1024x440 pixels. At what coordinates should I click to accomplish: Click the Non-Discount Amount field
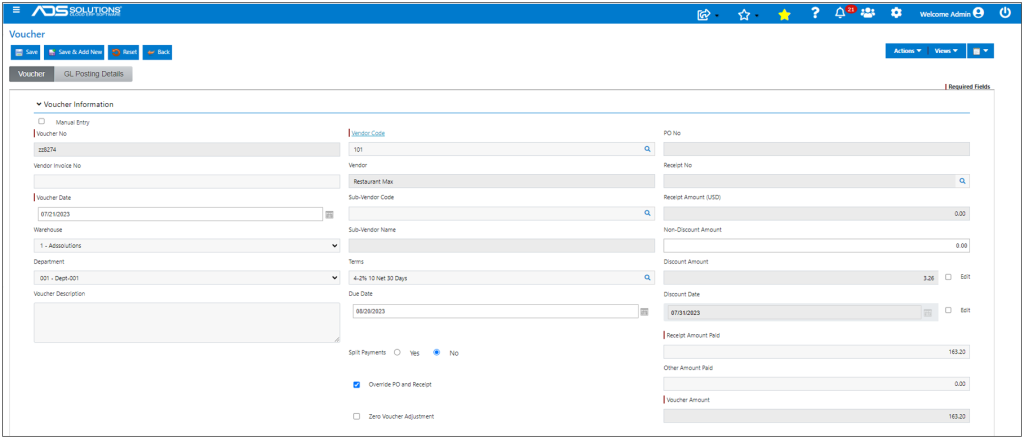(816, 245)
